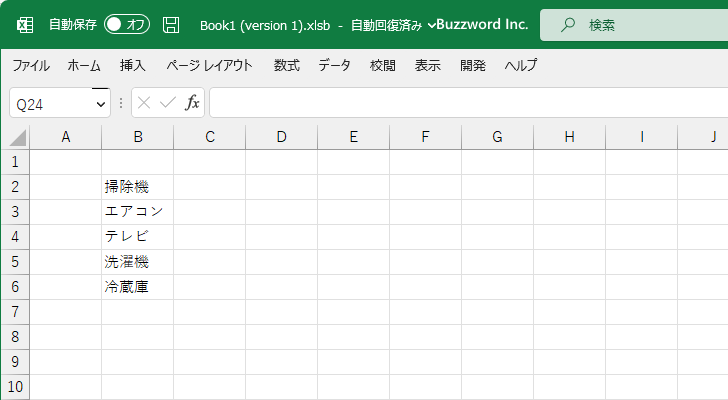Click cell B3 containing エアコン
This screenshot has height=400, width=728.
(x=137, y=212)
